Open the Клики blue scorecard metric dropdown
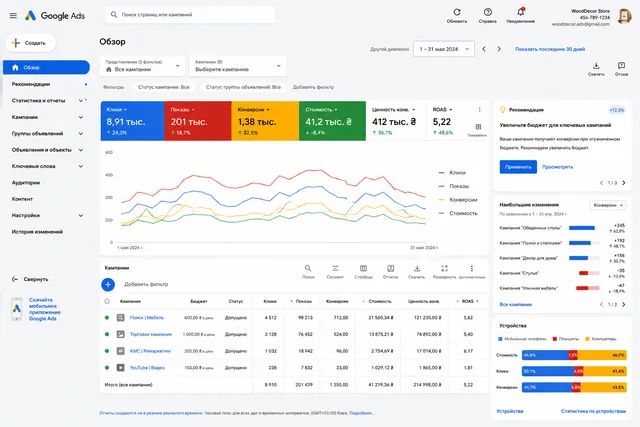Viewport: 640px width, 427px height. 117,109
